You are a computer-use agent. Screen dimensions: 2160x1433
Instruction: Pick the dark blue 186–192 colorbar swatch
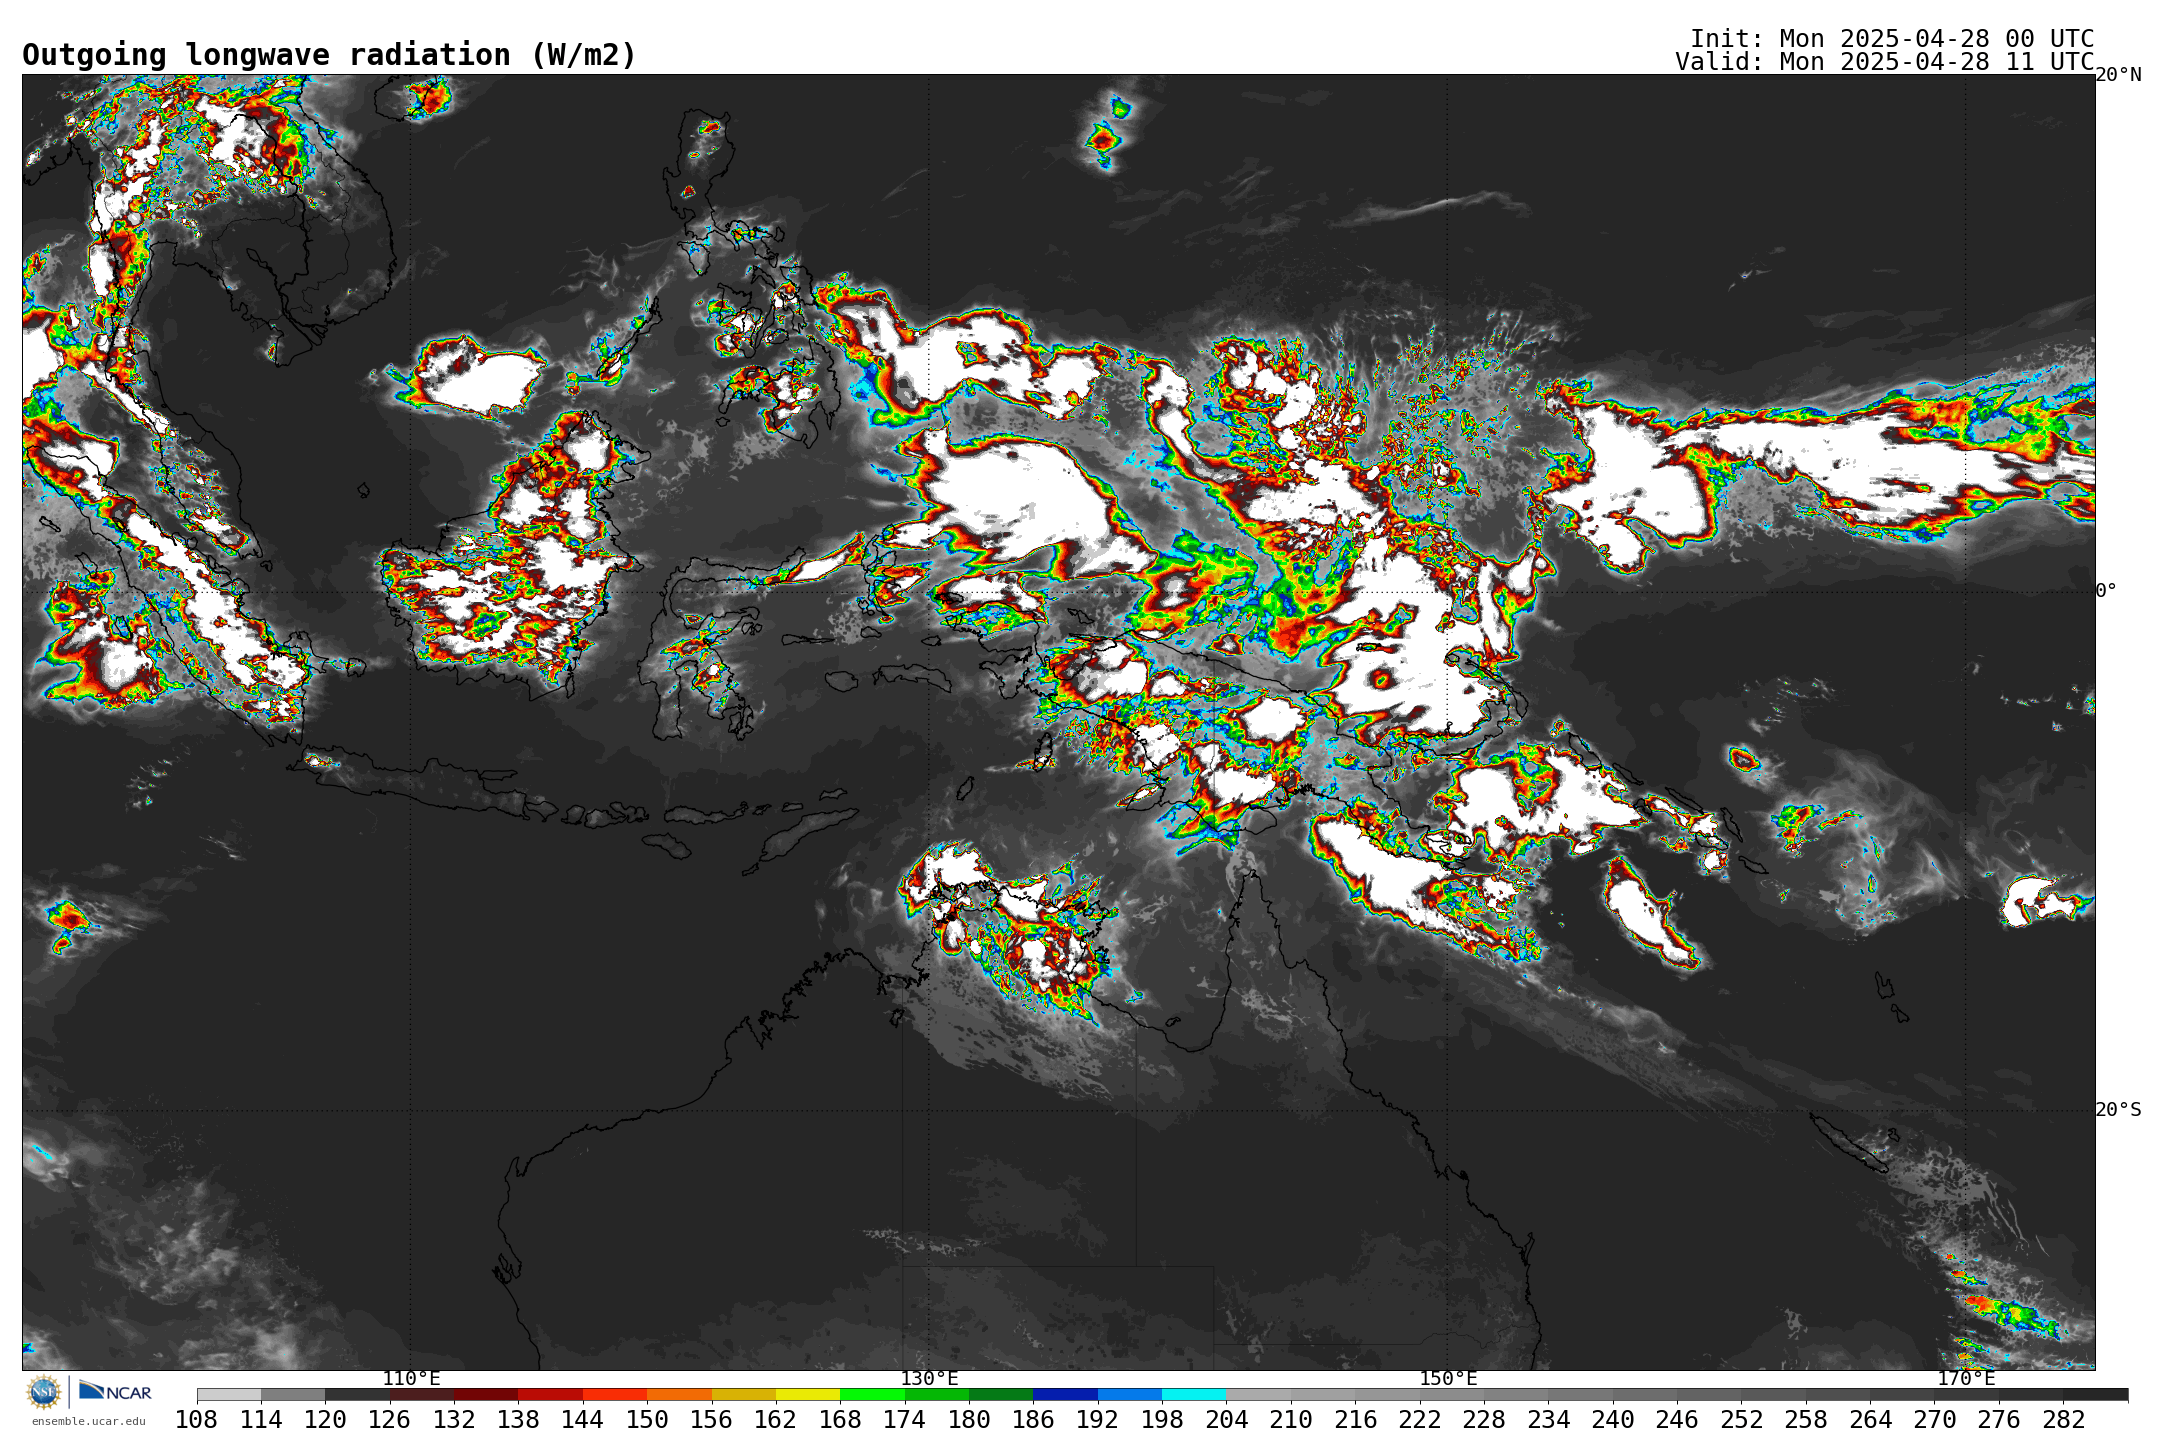pos(1066,1394)
